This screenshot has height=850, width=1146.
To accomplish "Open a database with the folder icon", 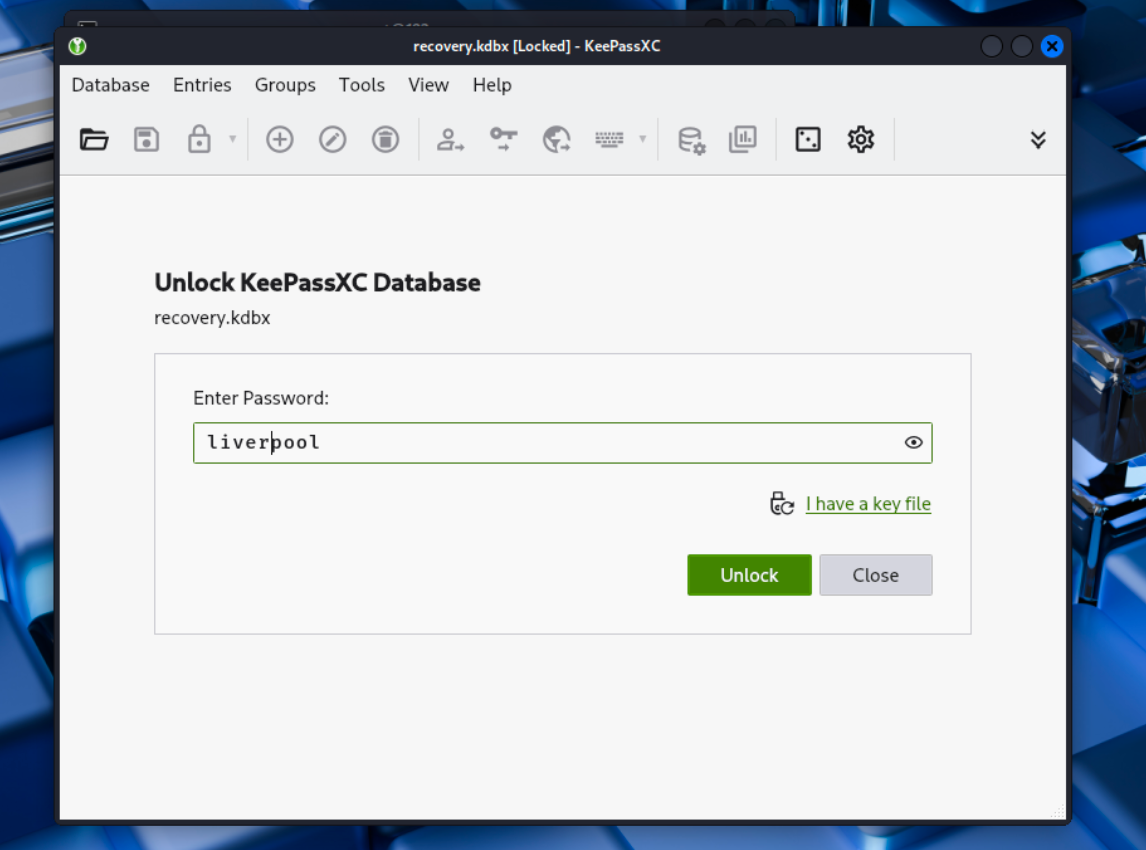I will 94,139.
